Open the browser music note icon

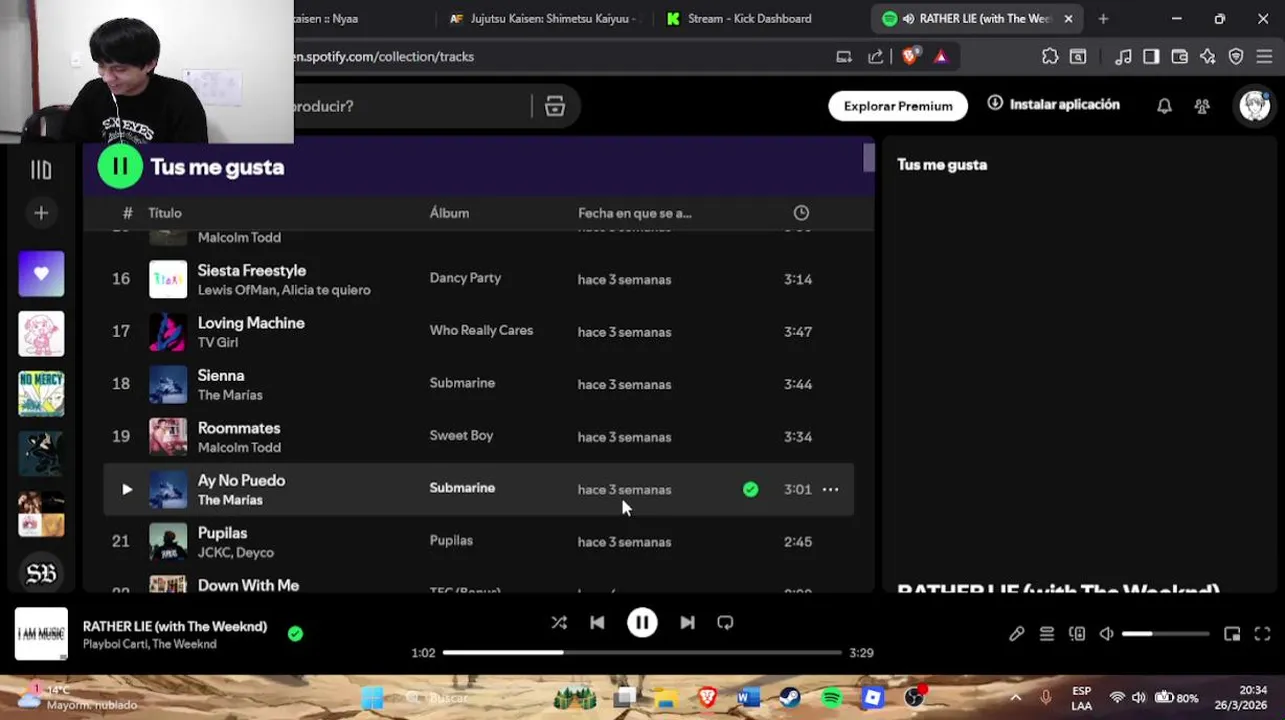click(1123, 57)
